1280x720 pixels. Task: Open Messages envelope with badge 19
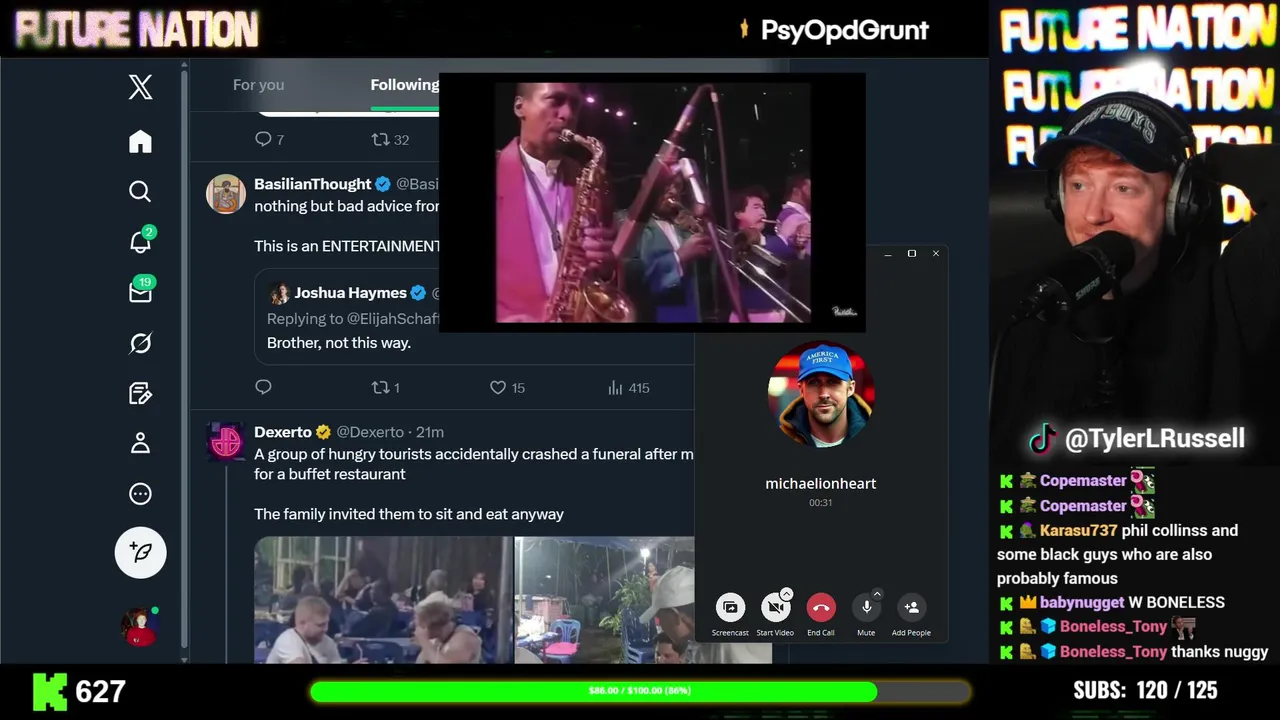pyautogui.click(x=140, y=291)
